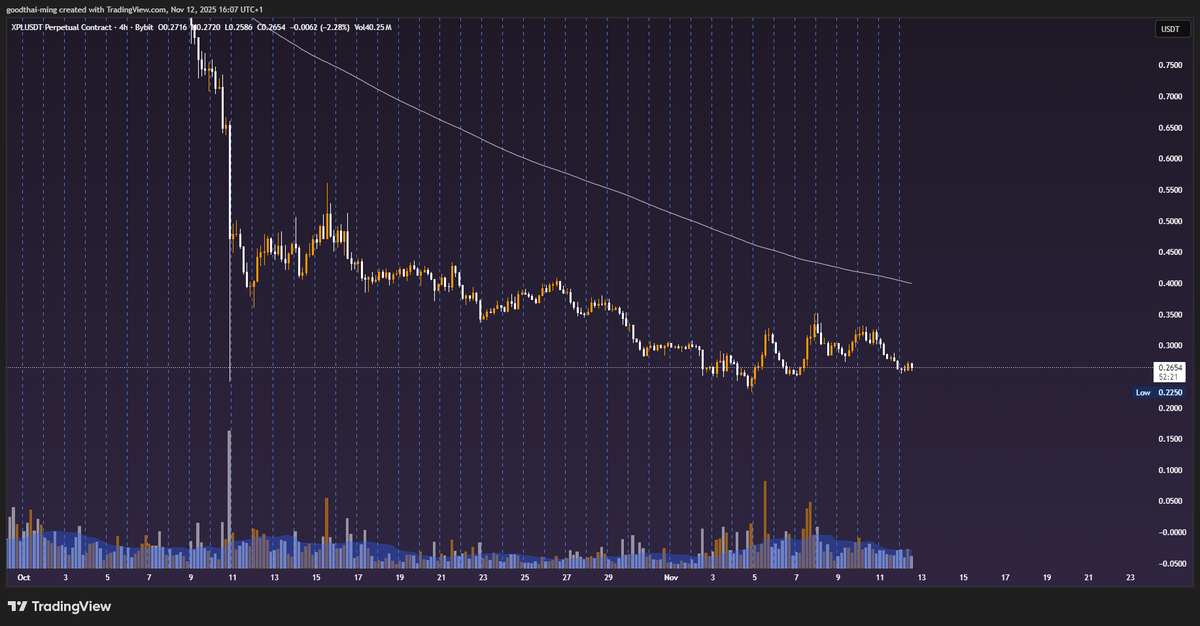Click the 29 date label on time axis
The height and width of the screenshot is (626, 1200).
click(608, 578)
